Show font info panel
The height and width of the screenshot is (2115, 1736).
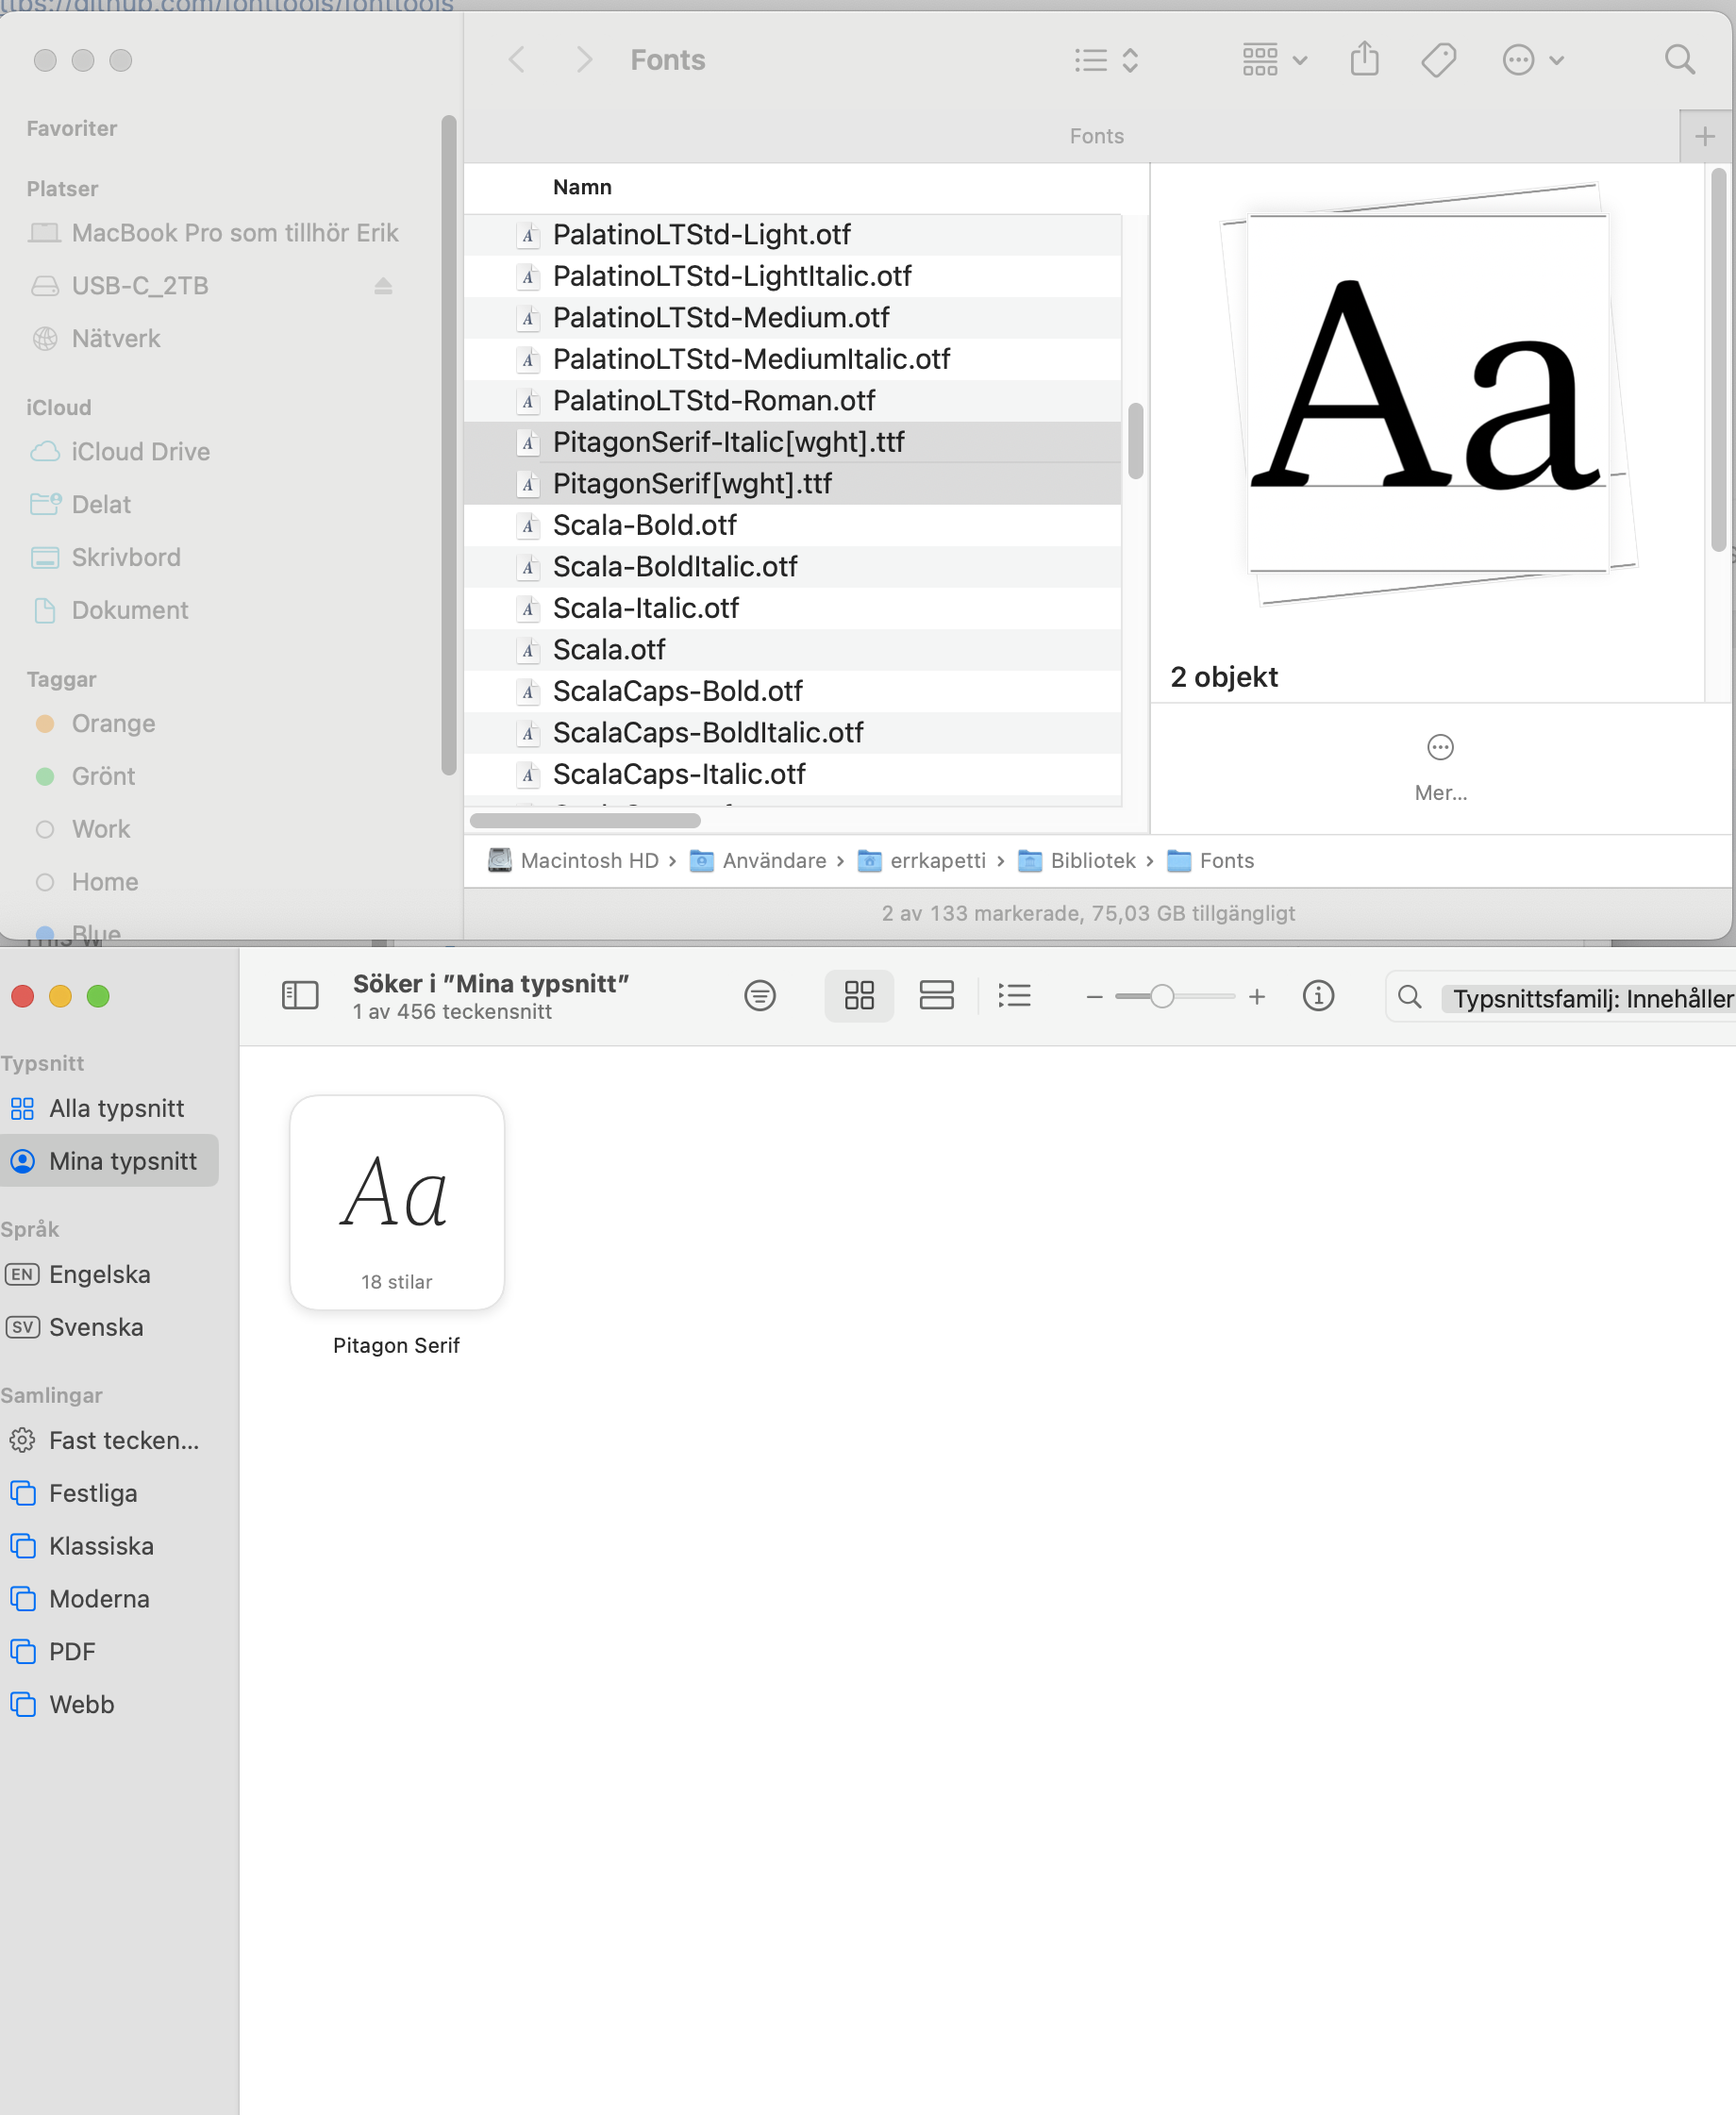point(1318,995)
